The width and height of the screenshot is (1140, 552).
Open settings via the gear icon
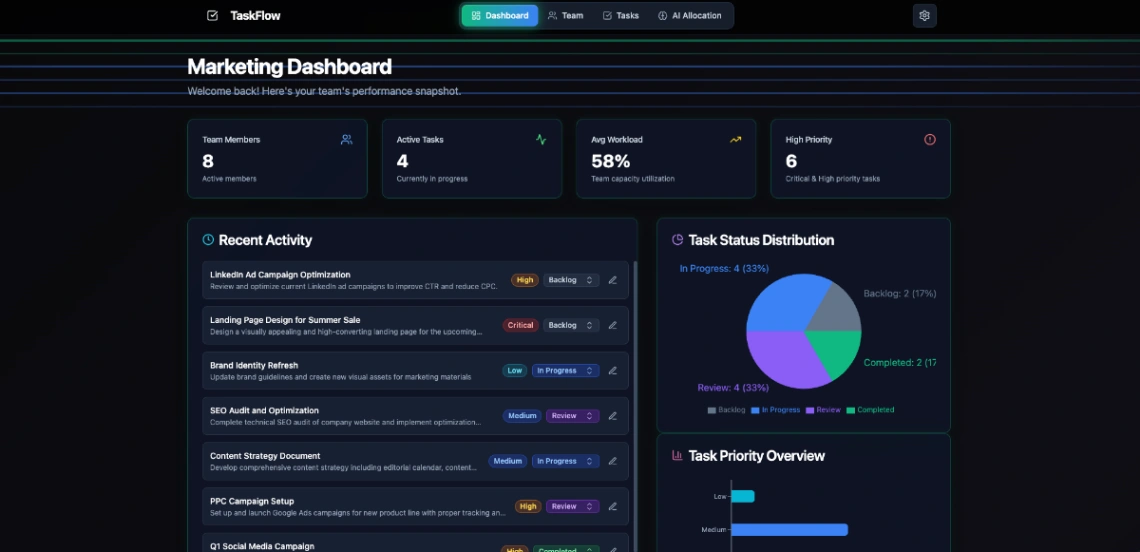coord(924,16)
